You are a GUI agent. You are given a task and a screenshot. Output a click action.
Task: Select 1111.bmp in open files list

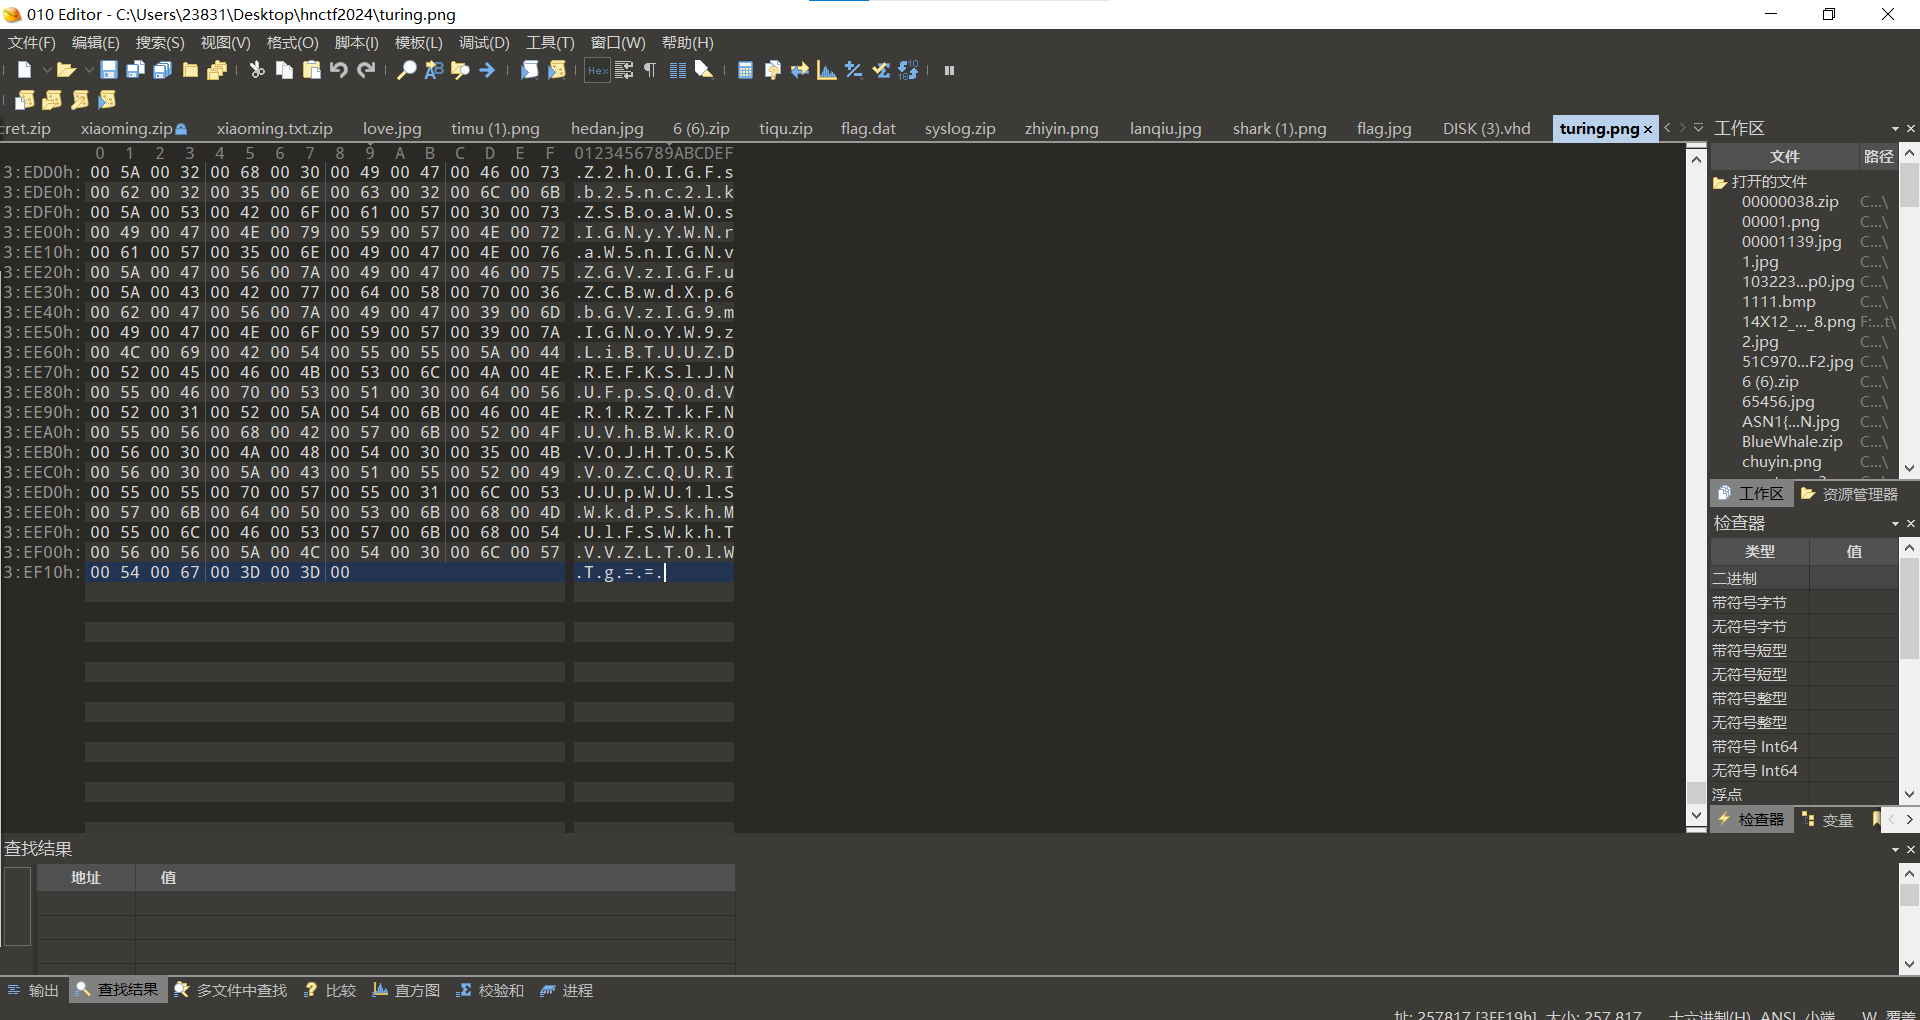1778,302
